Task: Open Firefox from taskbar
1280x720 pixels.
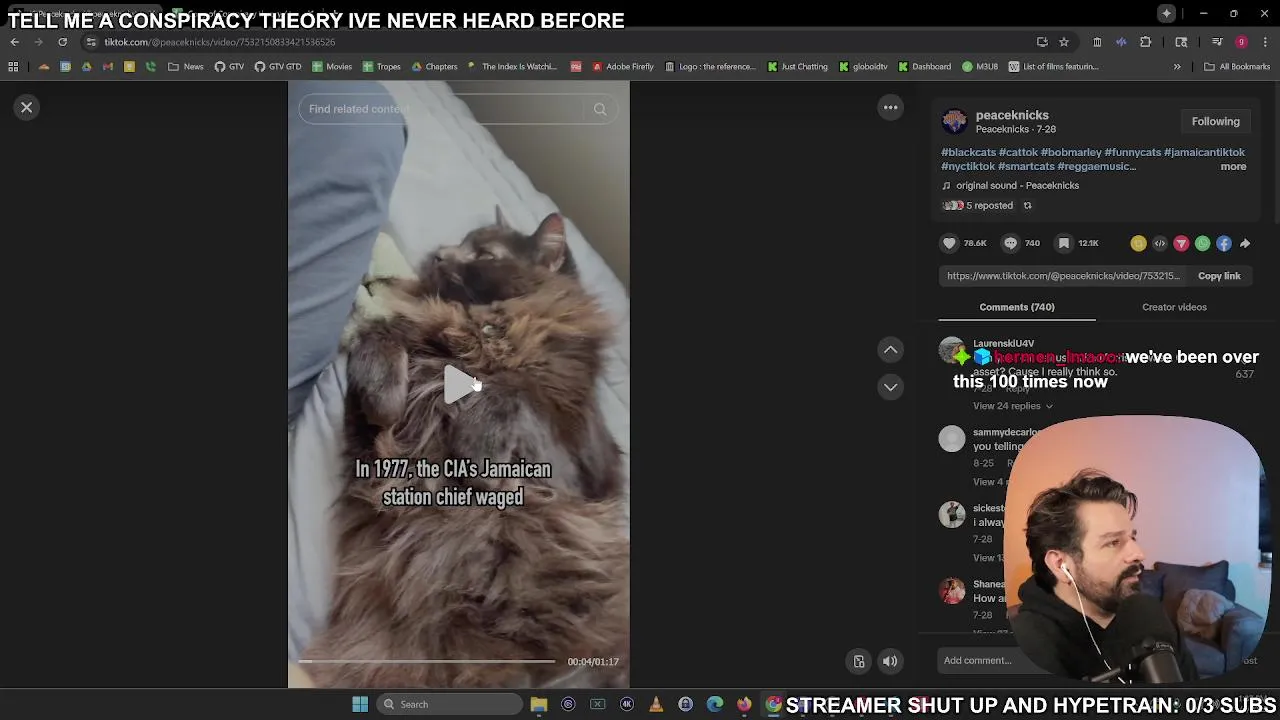Action: click(x=744, y=704)
